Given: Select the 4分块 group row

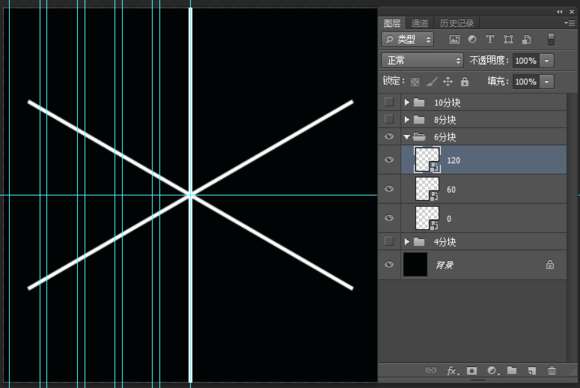Looking at the screenshot, I should tap(484, 242).
